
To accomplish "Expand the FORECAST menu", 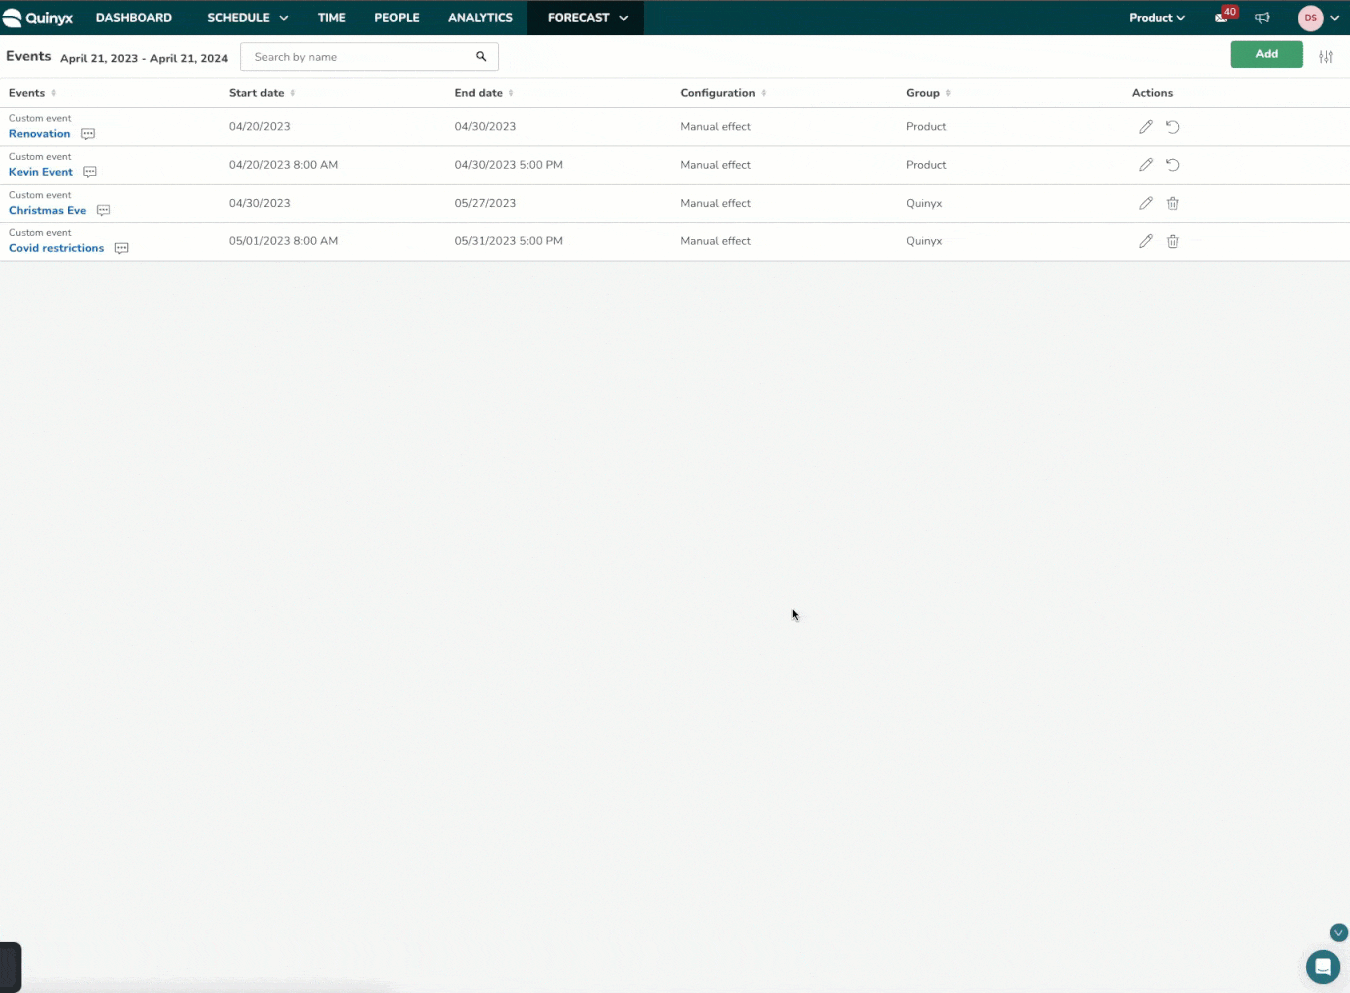I will click(x=588, y=18).
